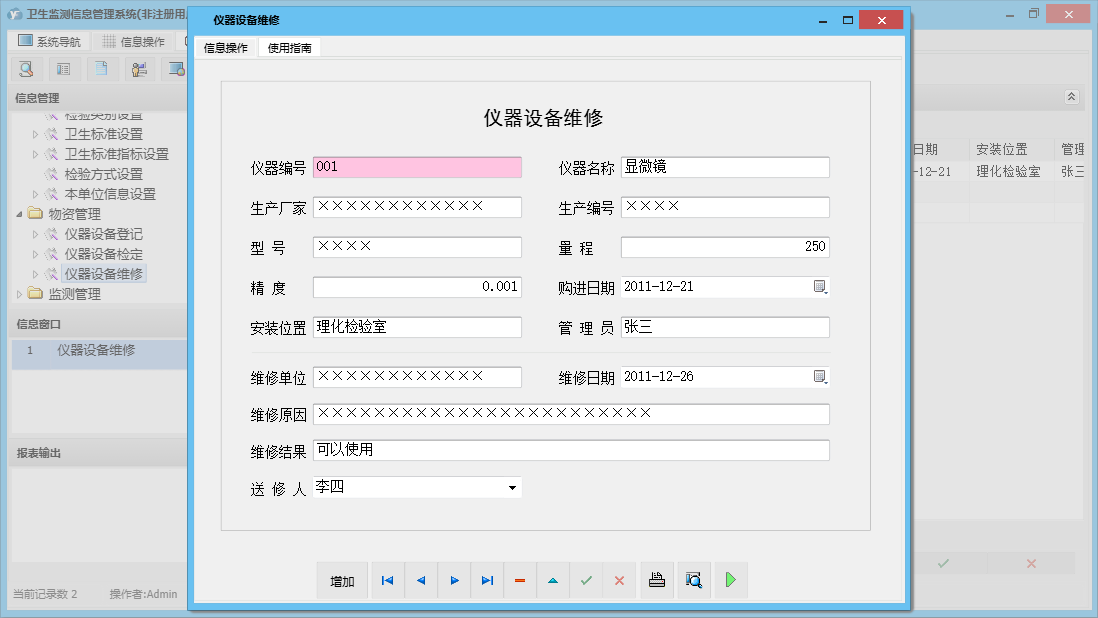Open print preview from the bottom toolbar
The image size is (1098, 618).
(694, 580)
